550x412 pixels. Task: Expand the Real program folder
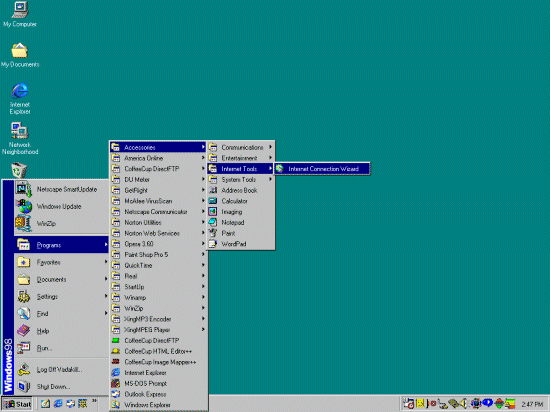[x=158, y=276]
